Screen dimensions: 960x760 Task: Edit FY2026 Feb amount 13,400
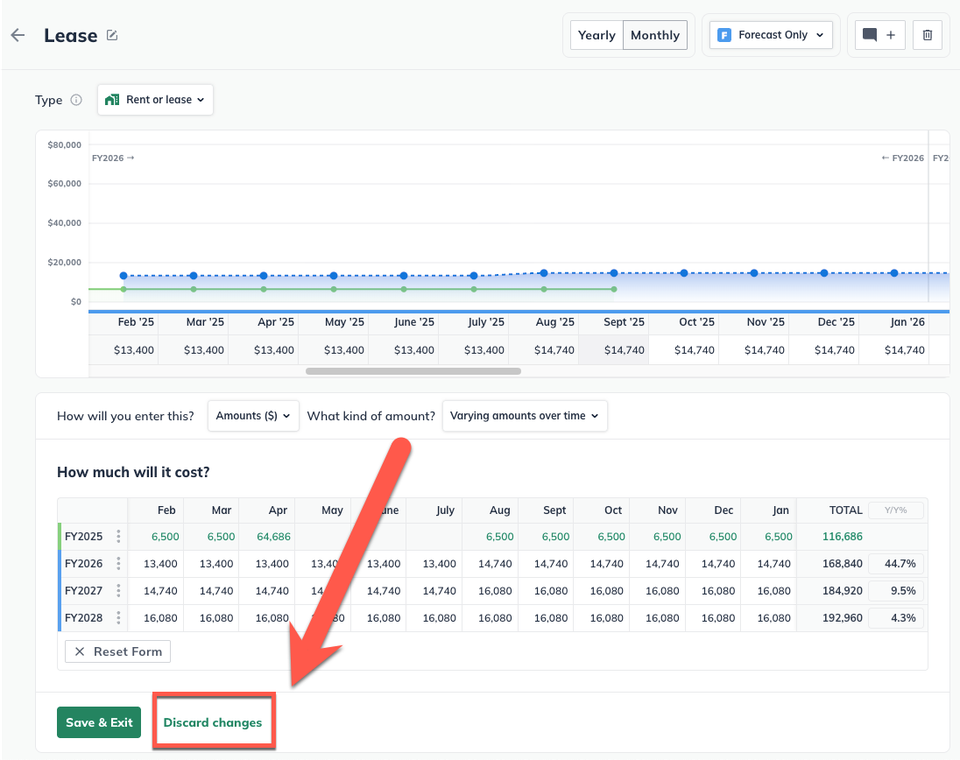156,563
